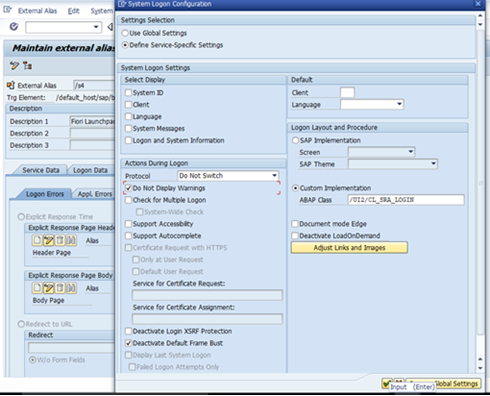Screen dimensions: 490x396
Task: Click the Edit pencil icon in Explicit Response Page Header
Action: click(48, 240)
